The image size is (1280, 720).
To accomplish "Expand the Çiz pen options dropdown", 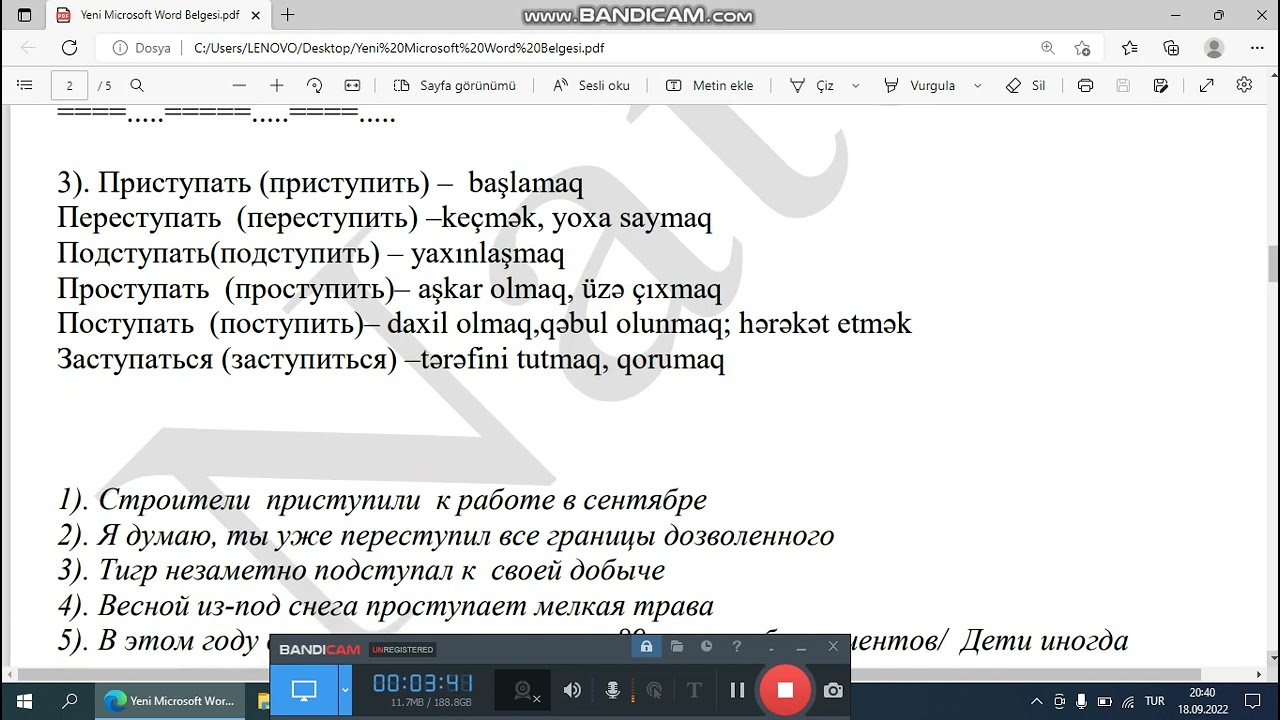I will [x=856, y=86].
